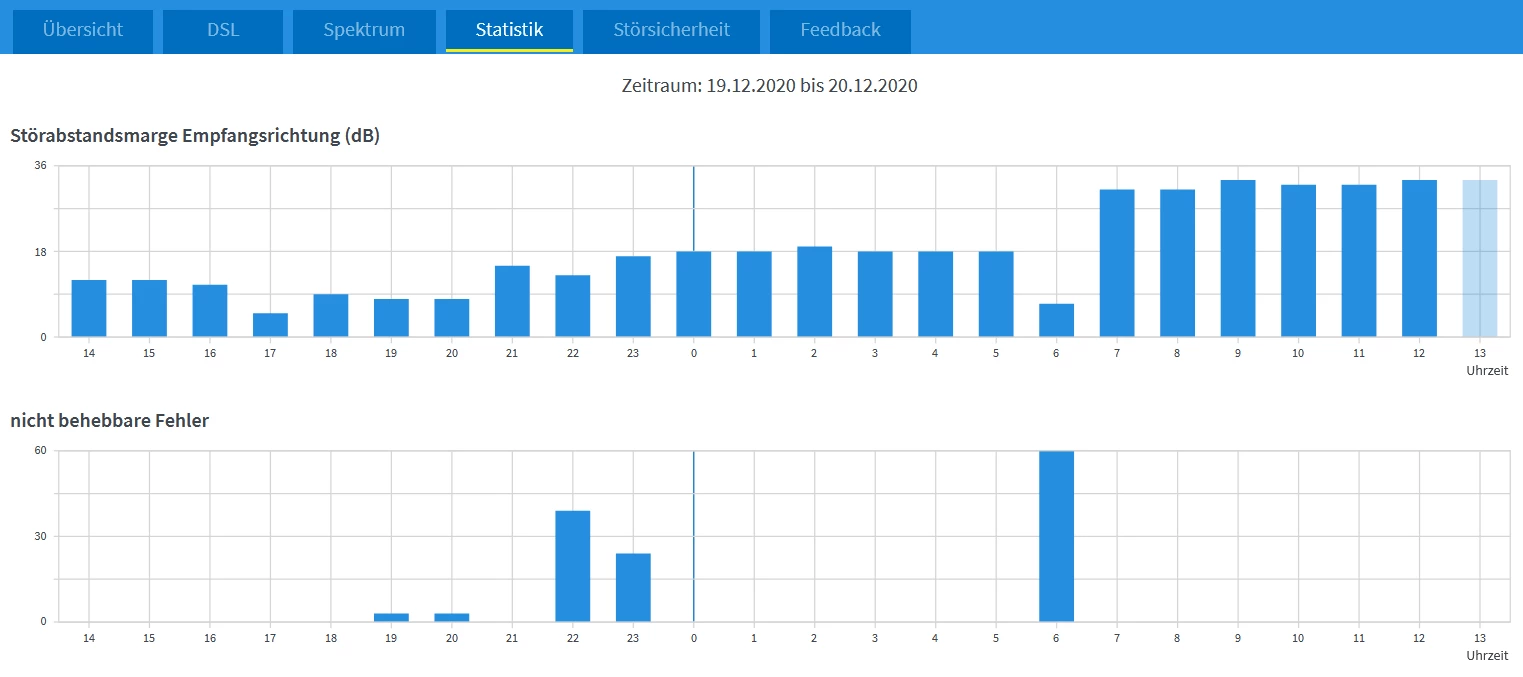1523x677 pixels.
Task: Switch to the DSL tab
Action: click(x=223, y=30)
